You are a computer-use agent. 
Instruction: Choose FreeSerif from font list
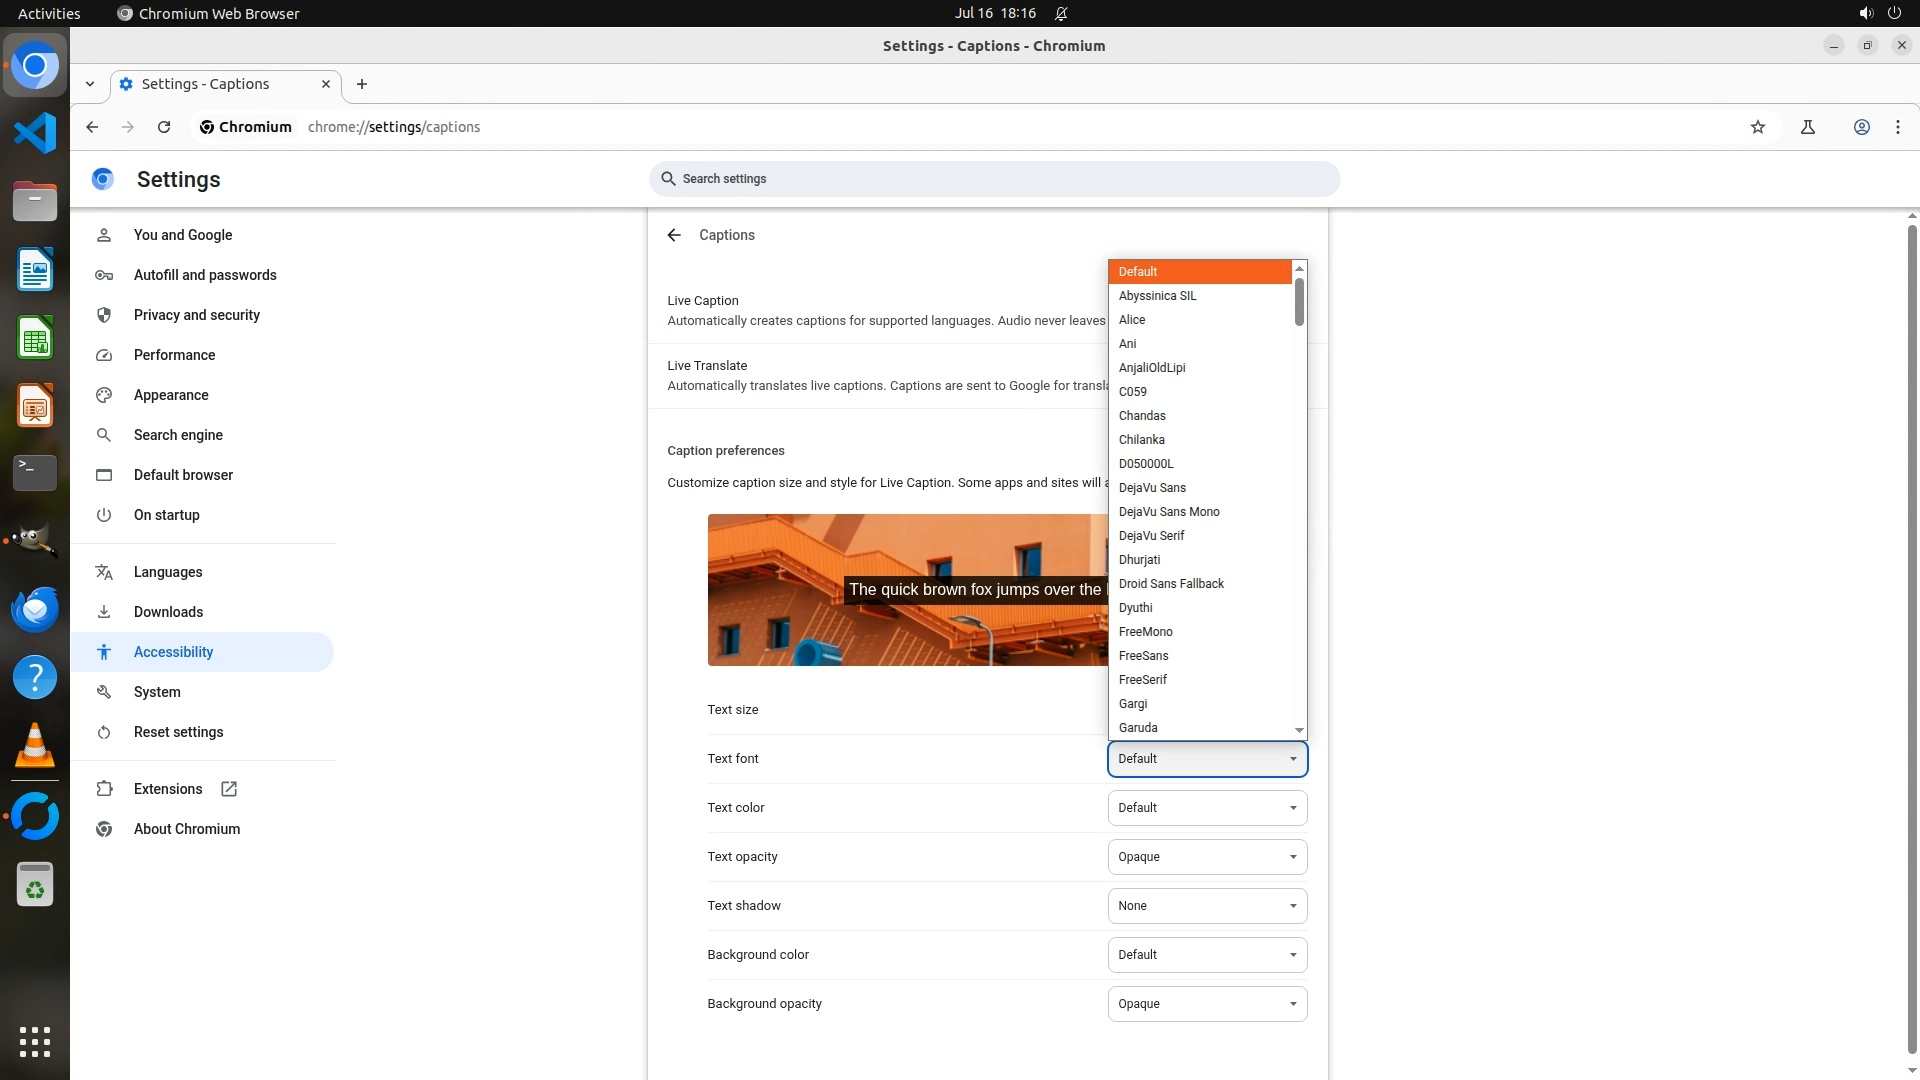1143,680
